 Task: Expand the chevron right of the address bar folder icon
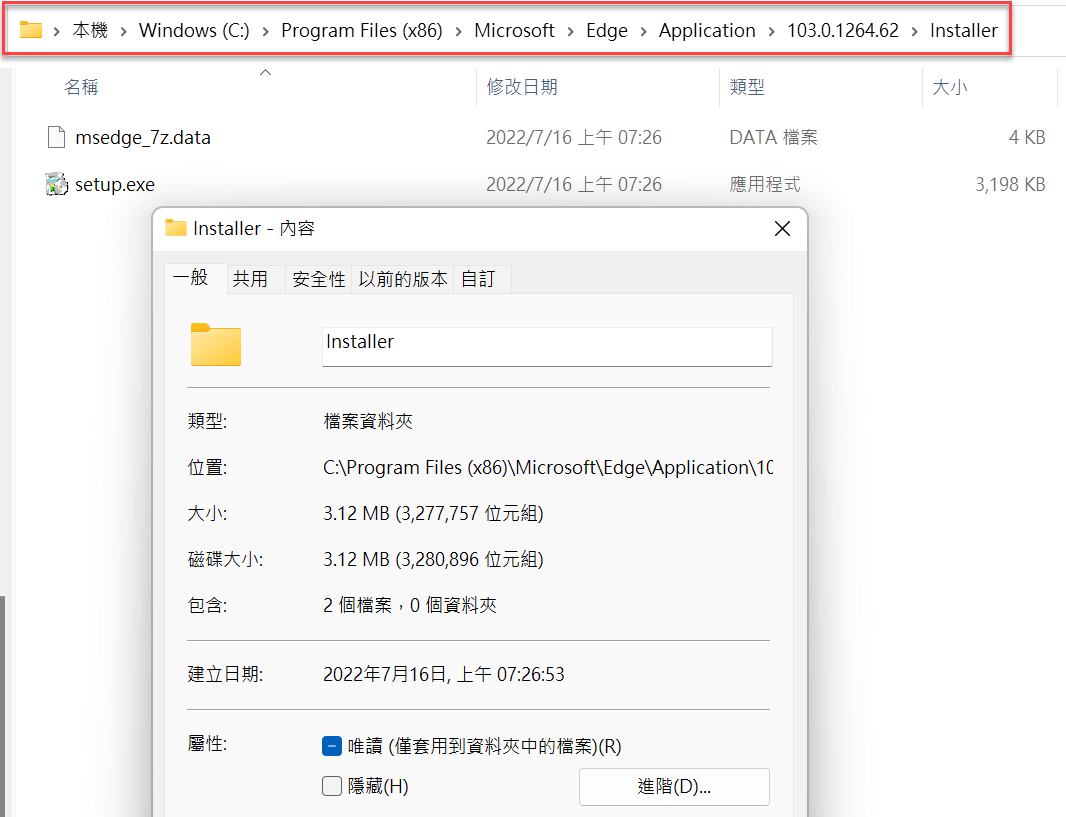[x=56, y=31]
